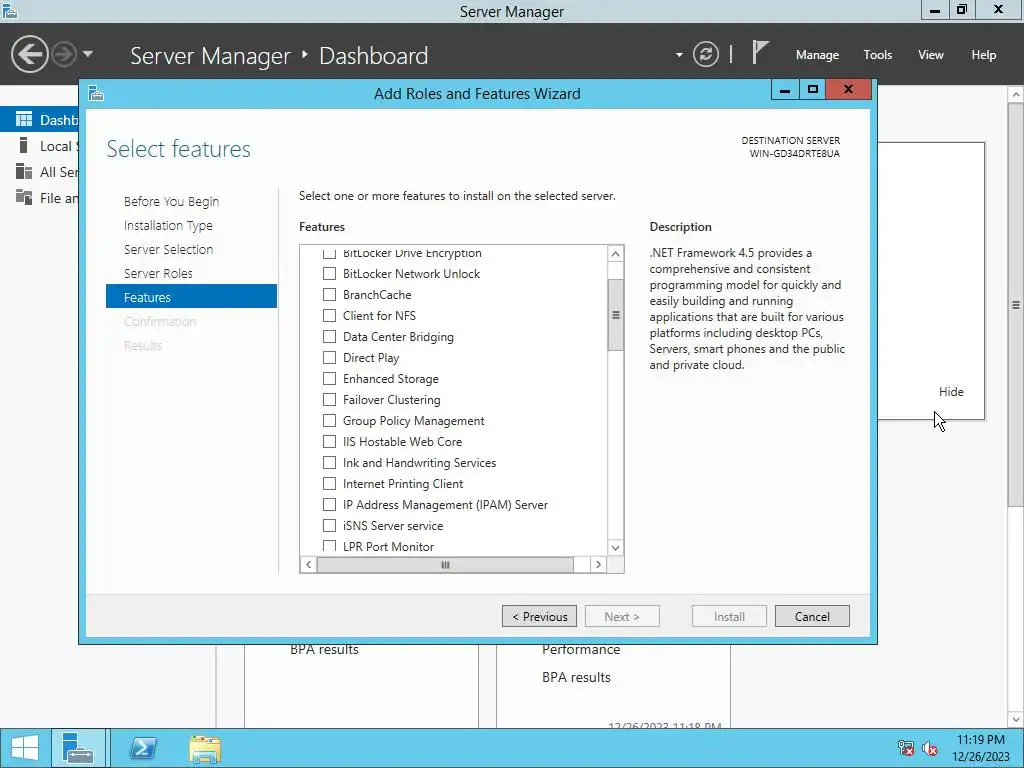Open Windows PowerShell from taskbar
1024x768 pixels.
143,748
